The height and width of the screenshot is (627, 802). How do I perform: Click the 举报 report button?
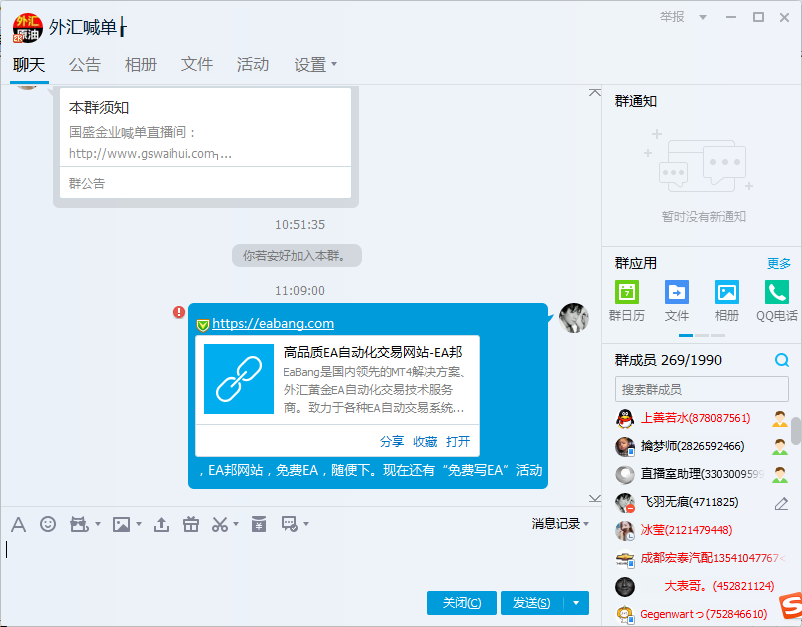coord(672,17)
